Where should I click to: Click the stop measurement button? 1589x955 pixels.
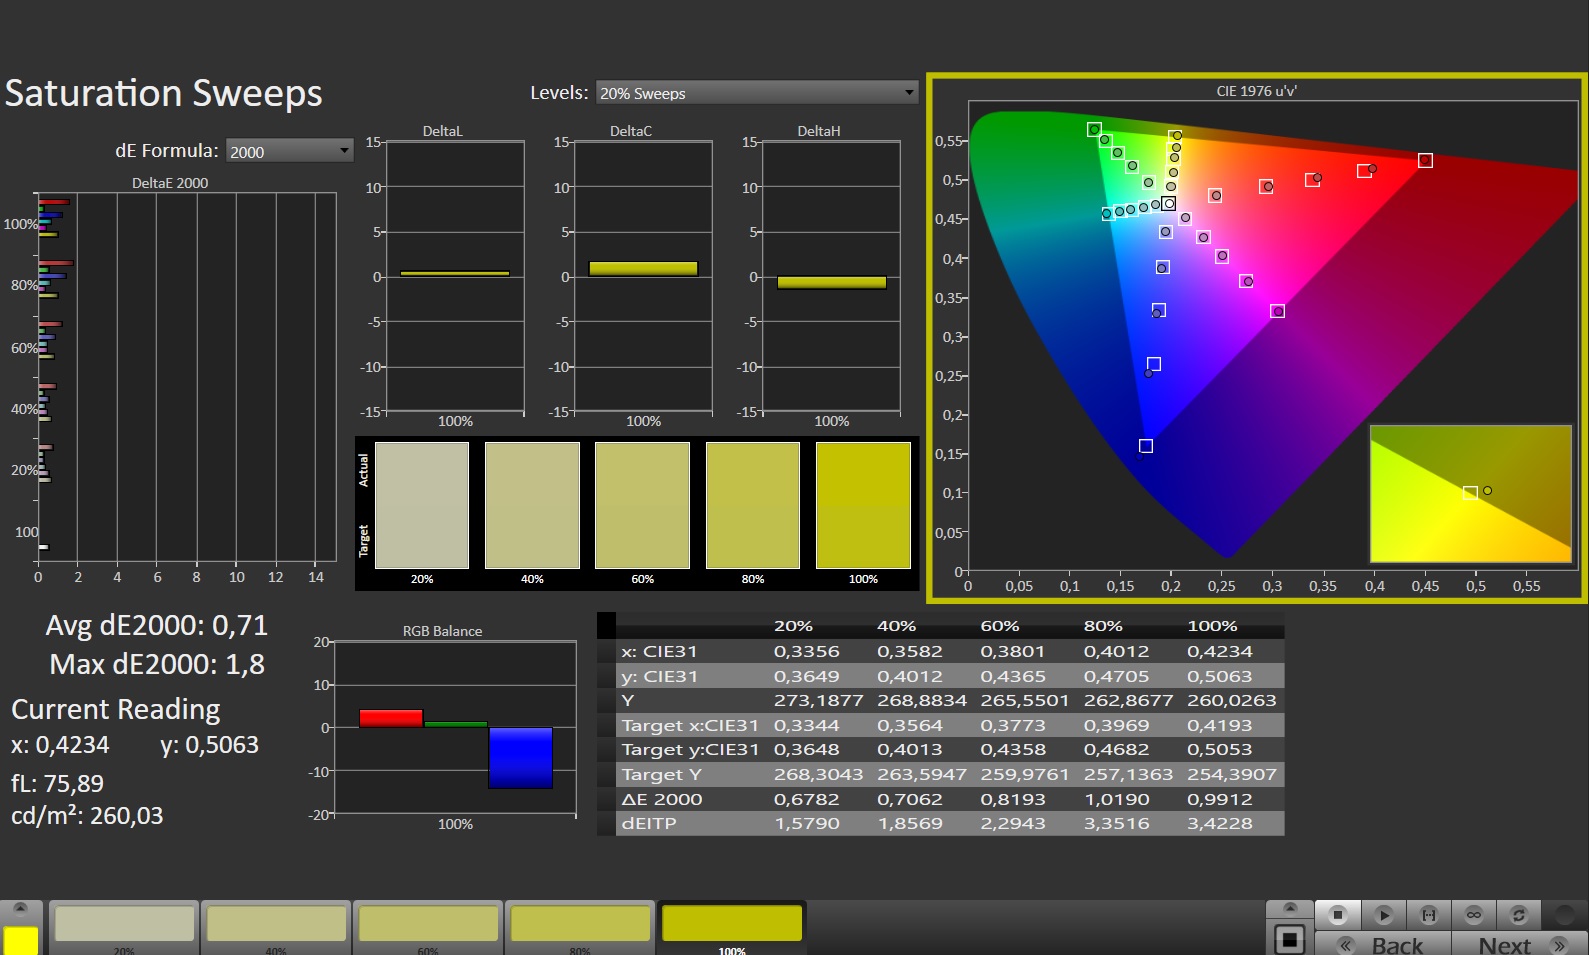pos(1337,915)
